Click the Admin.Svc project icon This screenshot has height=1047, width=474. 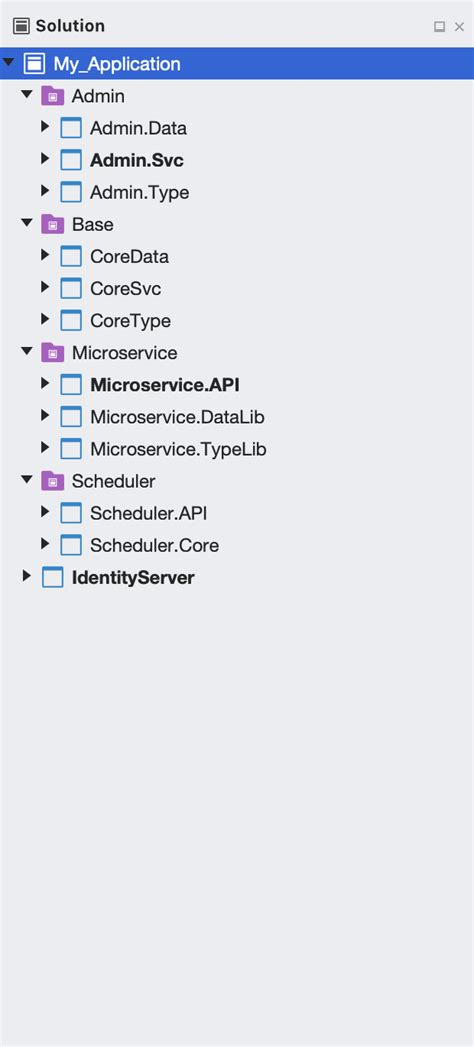pos(71,160)
